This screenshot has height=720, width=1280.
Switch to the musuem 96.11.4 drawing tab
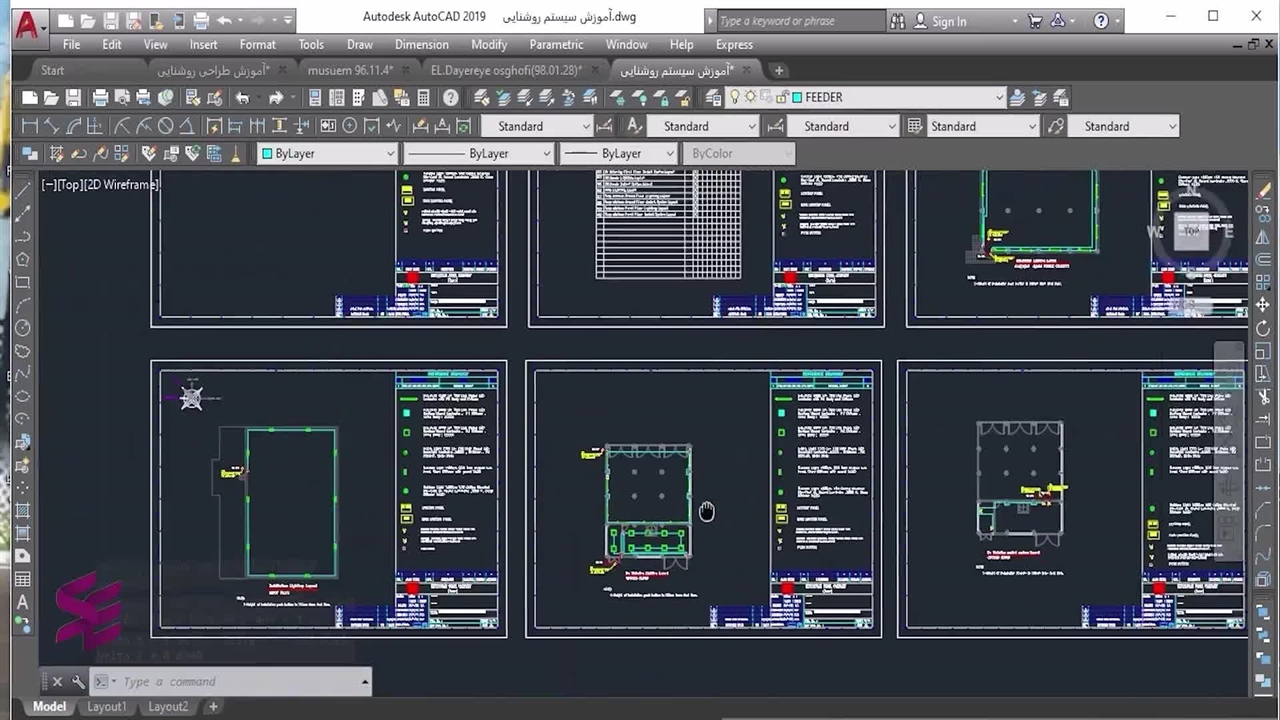tap(350, 70)
